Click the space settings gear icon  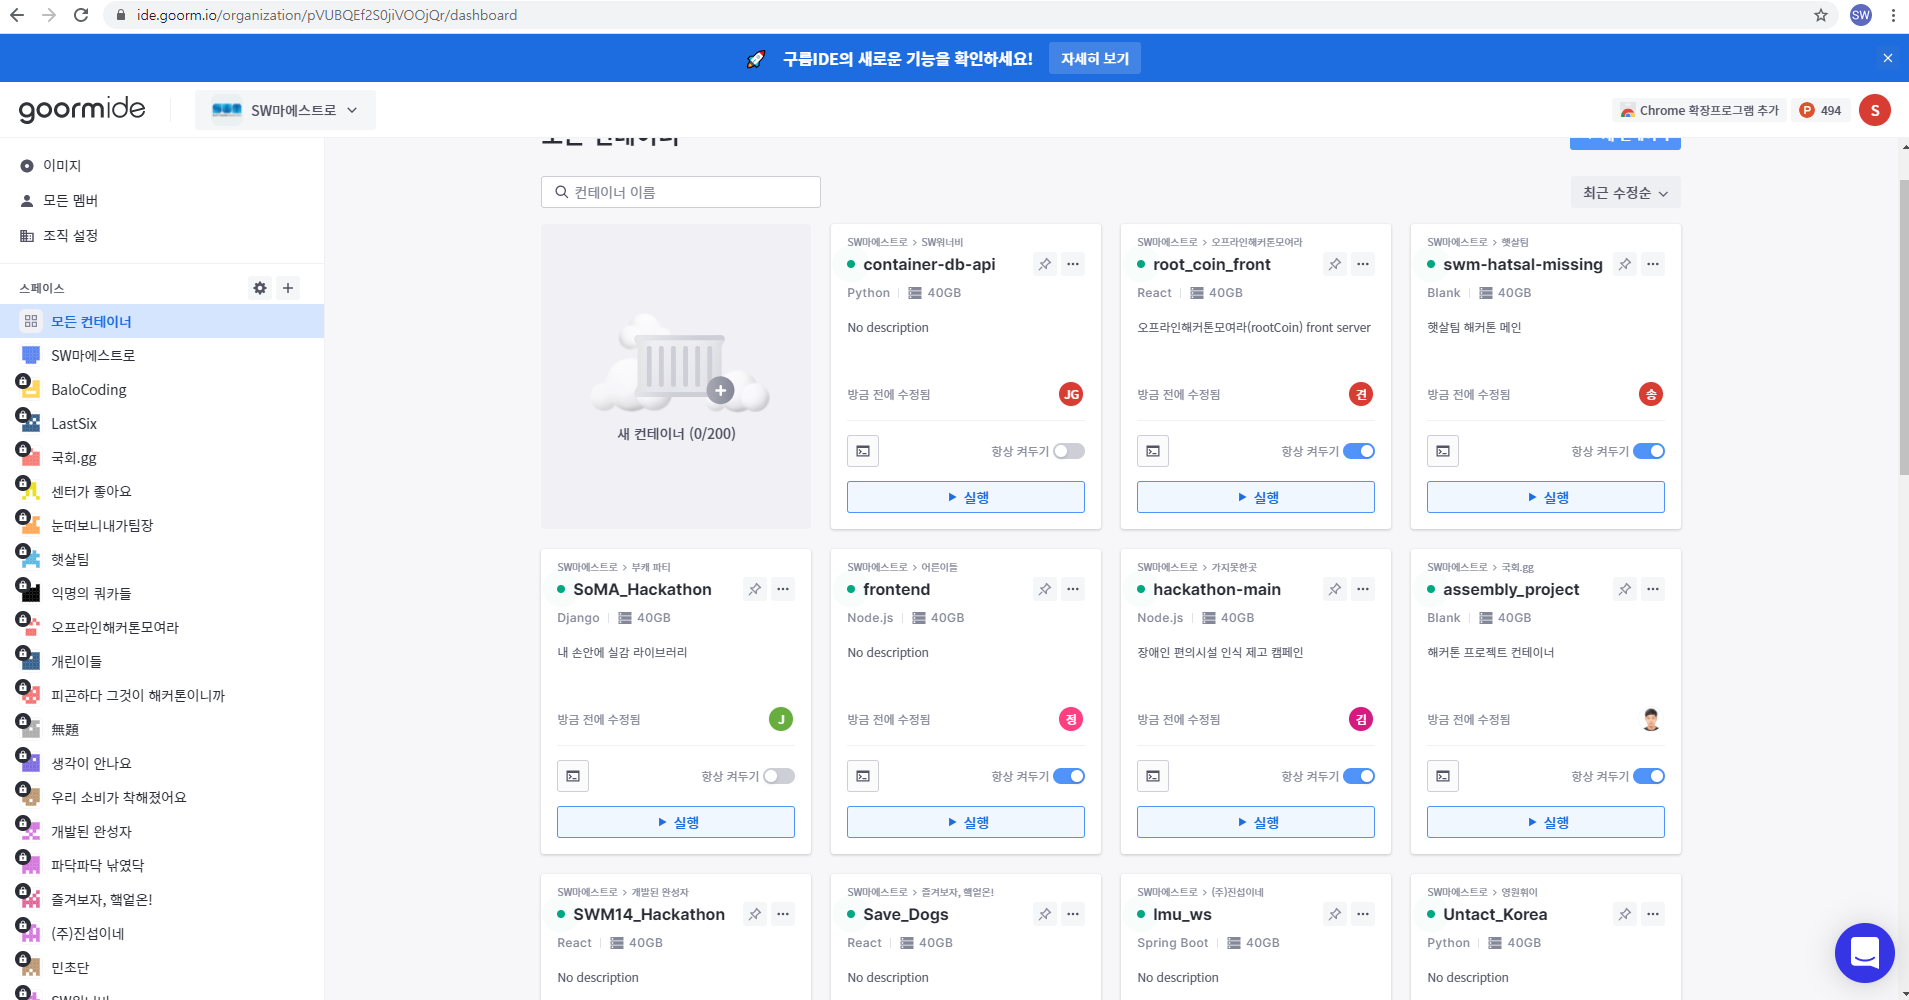[x=260, y=288]
